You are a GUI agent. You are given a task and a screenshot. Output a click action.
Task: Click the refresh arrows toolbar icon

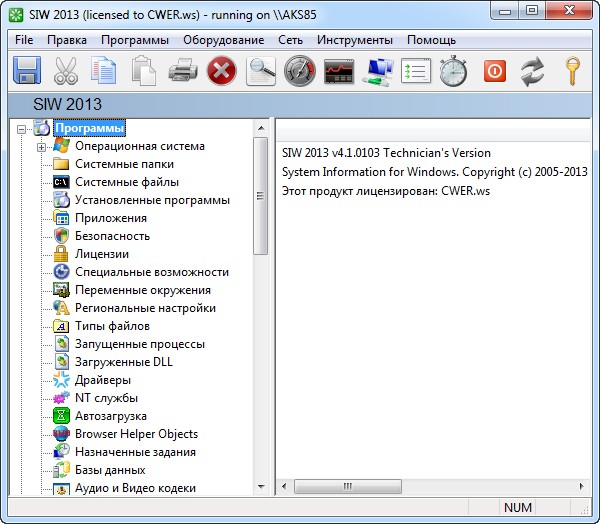(534, 72)
